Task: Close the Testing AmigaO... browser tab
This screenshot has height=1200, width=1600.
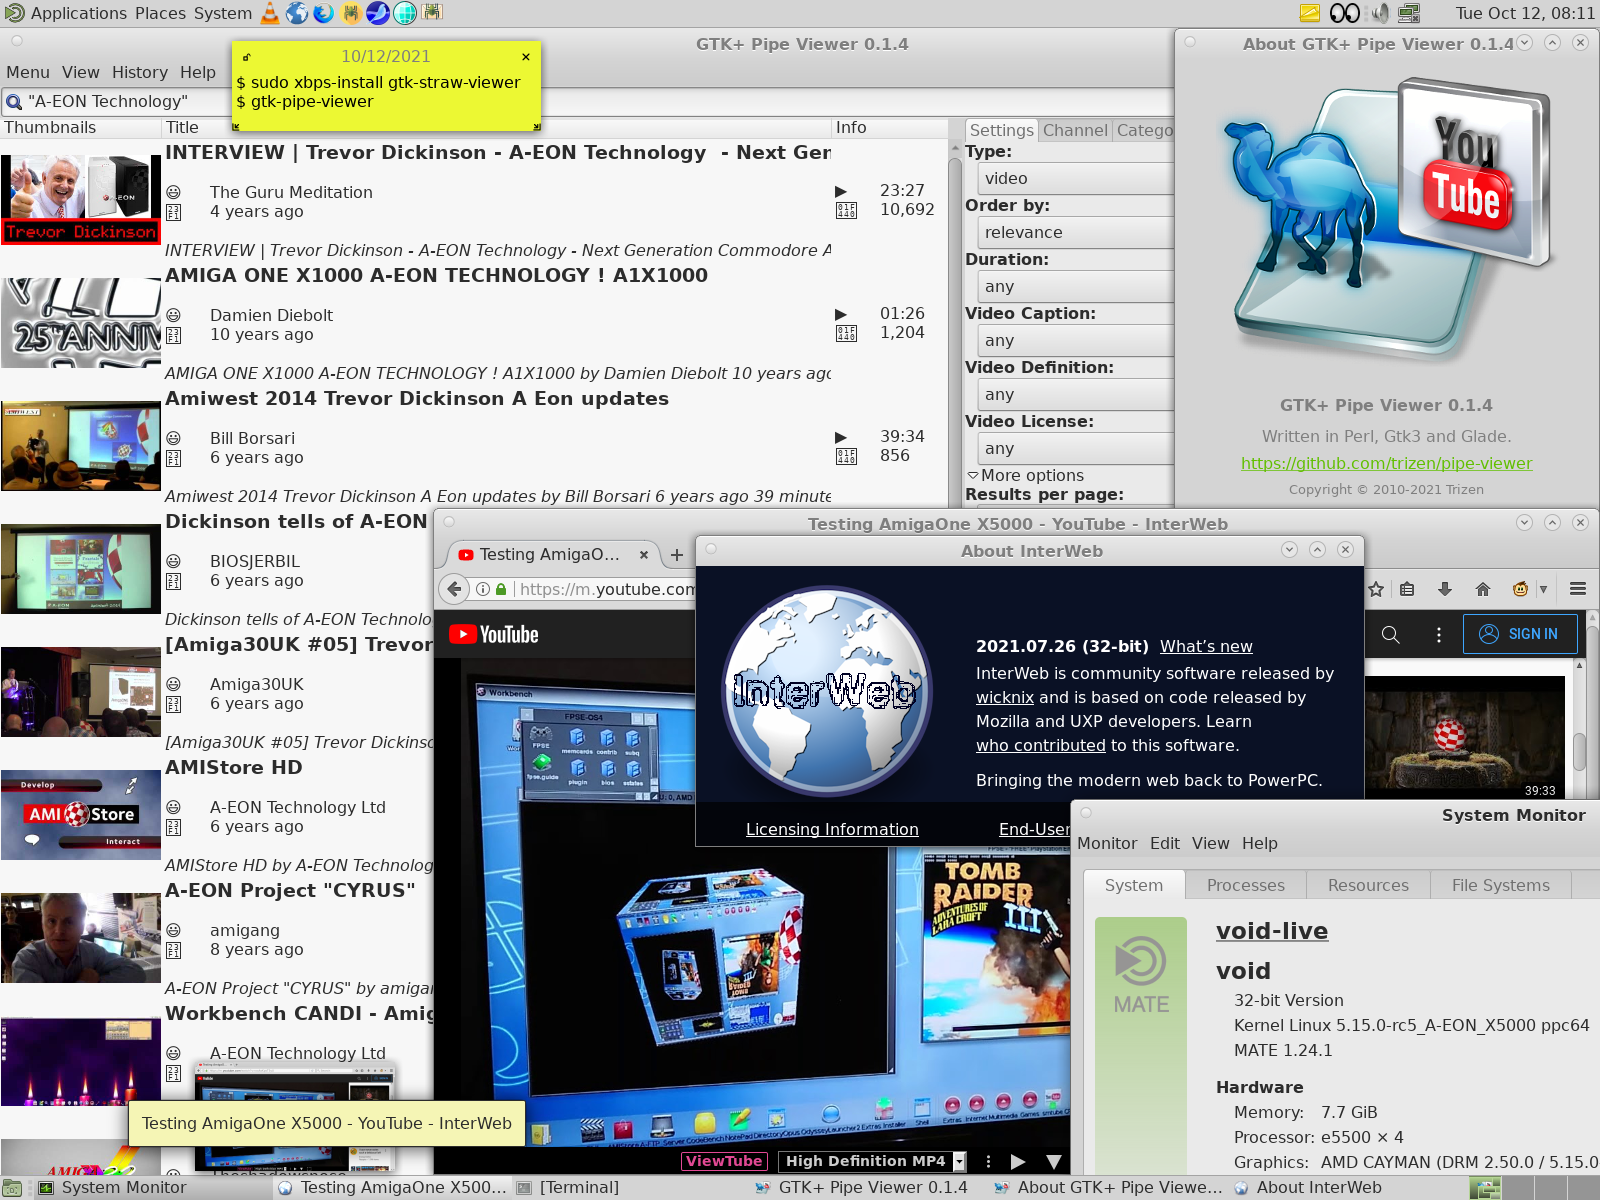Action: tap(644, 554)
